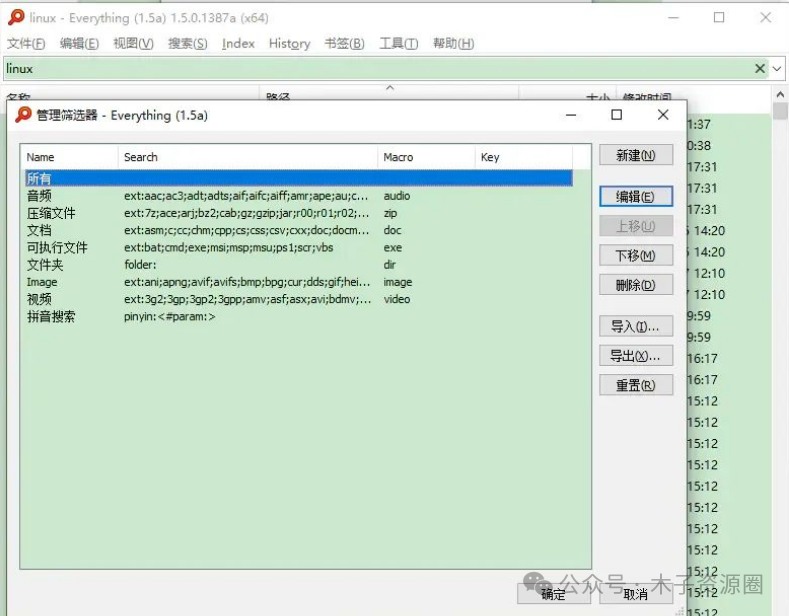
Task: Click the Move Down (下移) button
Action: (x=636, y=256)
